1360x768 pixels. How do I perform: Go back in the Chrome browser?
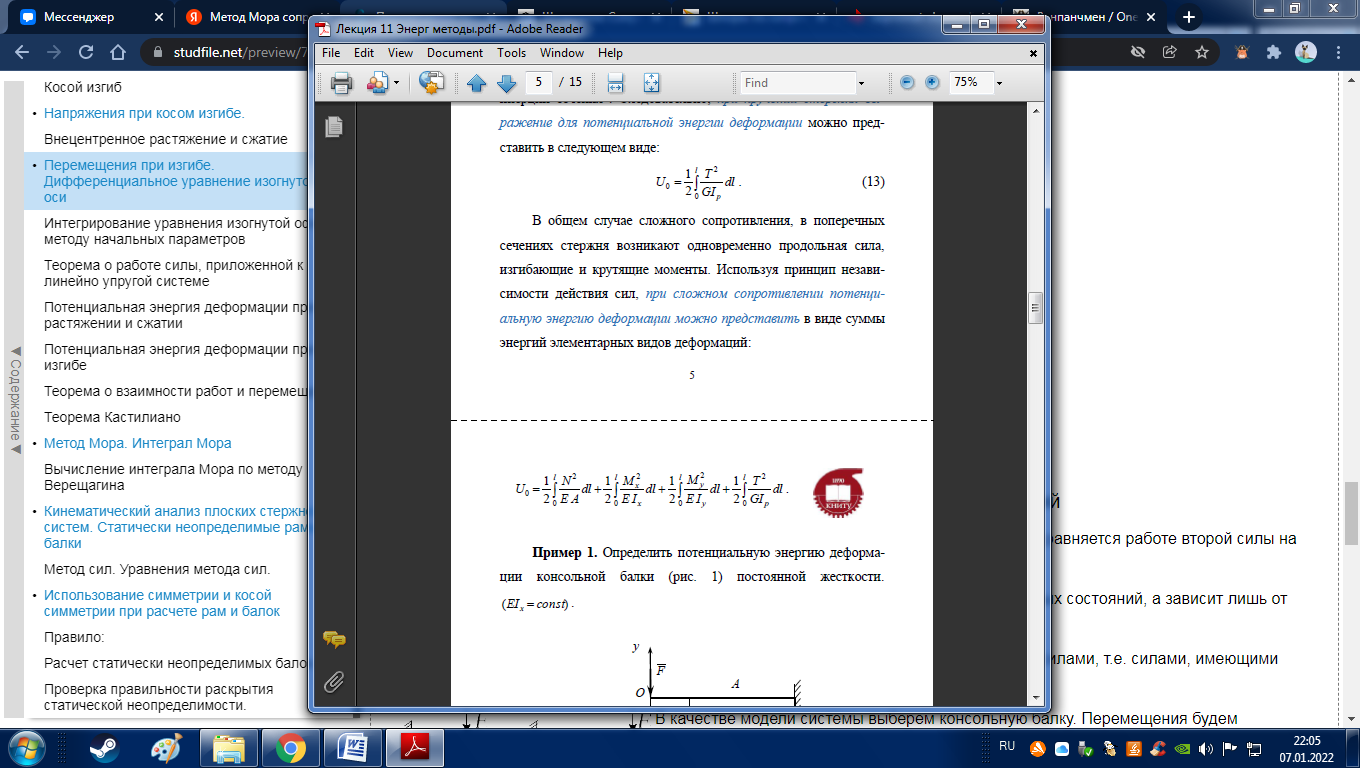pos(24,52)
